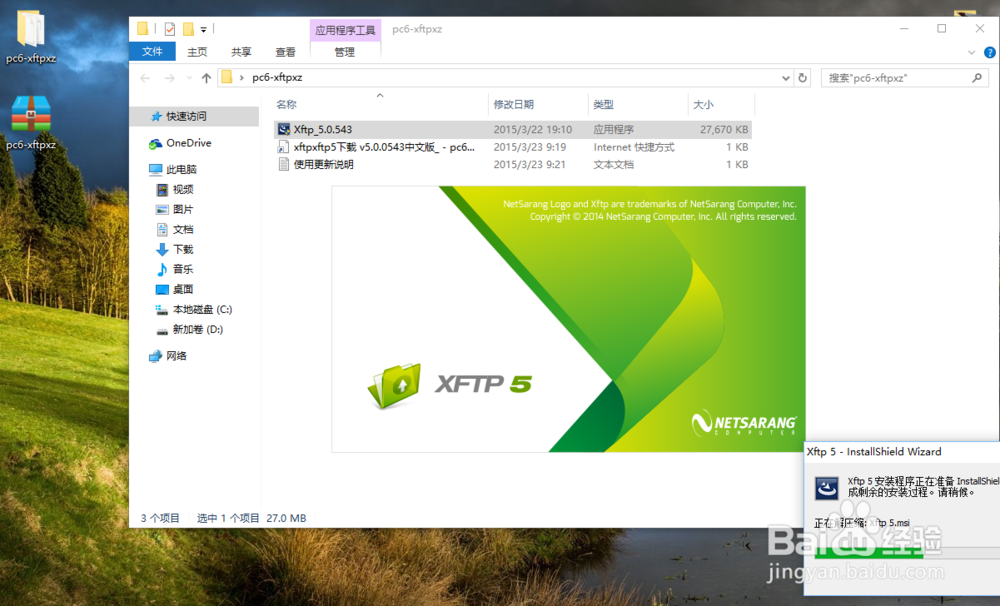Click the search magnifier icon
1000x606 pixels.
(976, 78)
